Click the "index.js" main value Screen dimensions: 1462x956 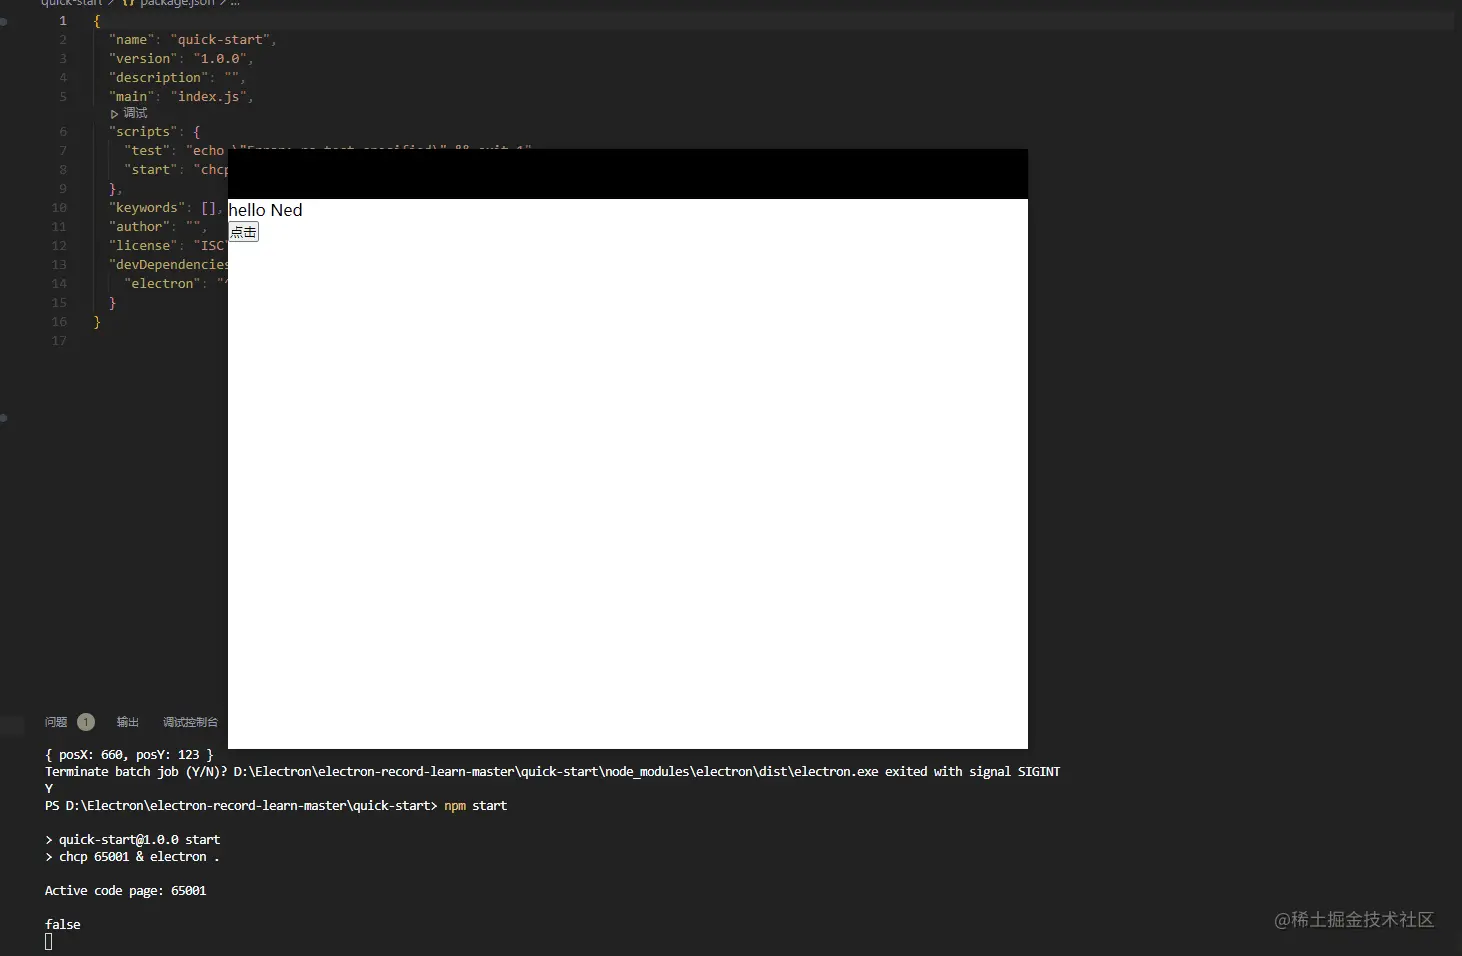[x=209, y=97]
